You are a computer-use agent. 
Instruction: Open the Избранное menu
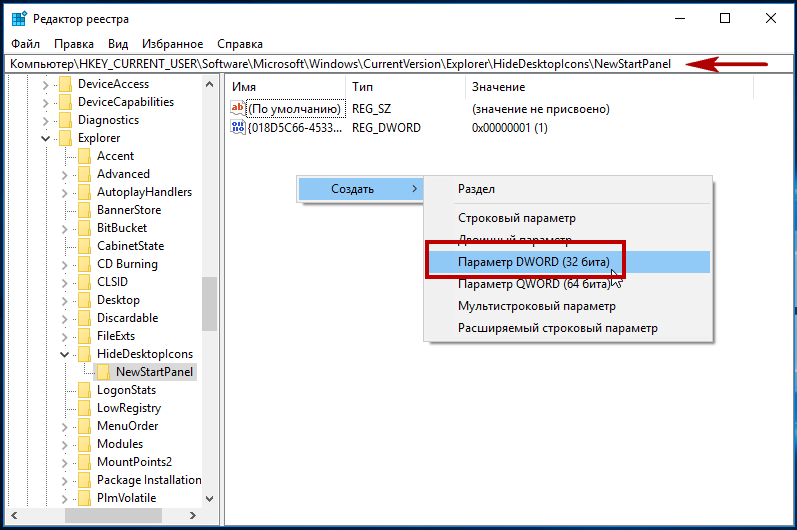coord(172,44)
